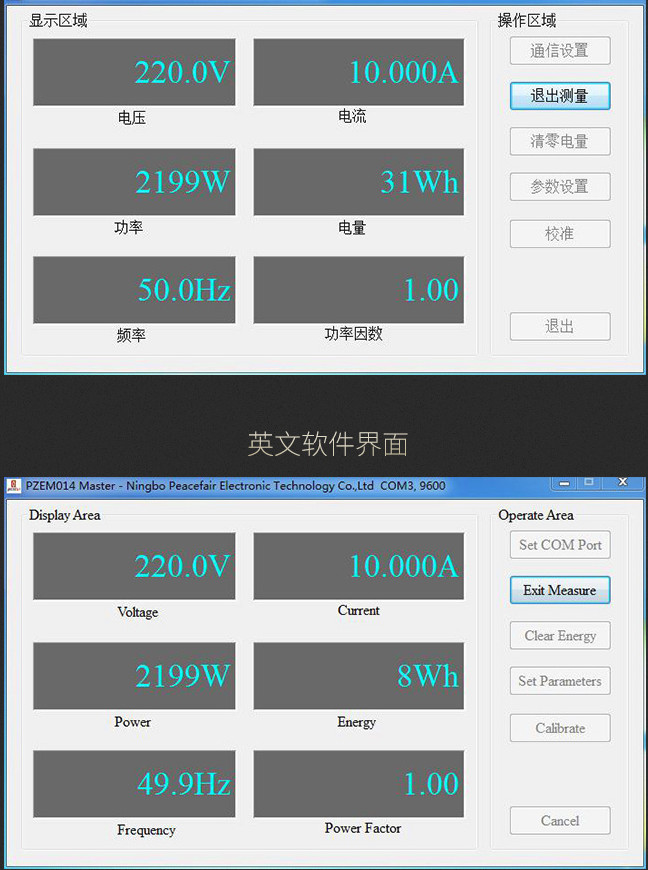Click the Exit Measure button
This screenshot has width=648, height=870.
click(559, 590)
